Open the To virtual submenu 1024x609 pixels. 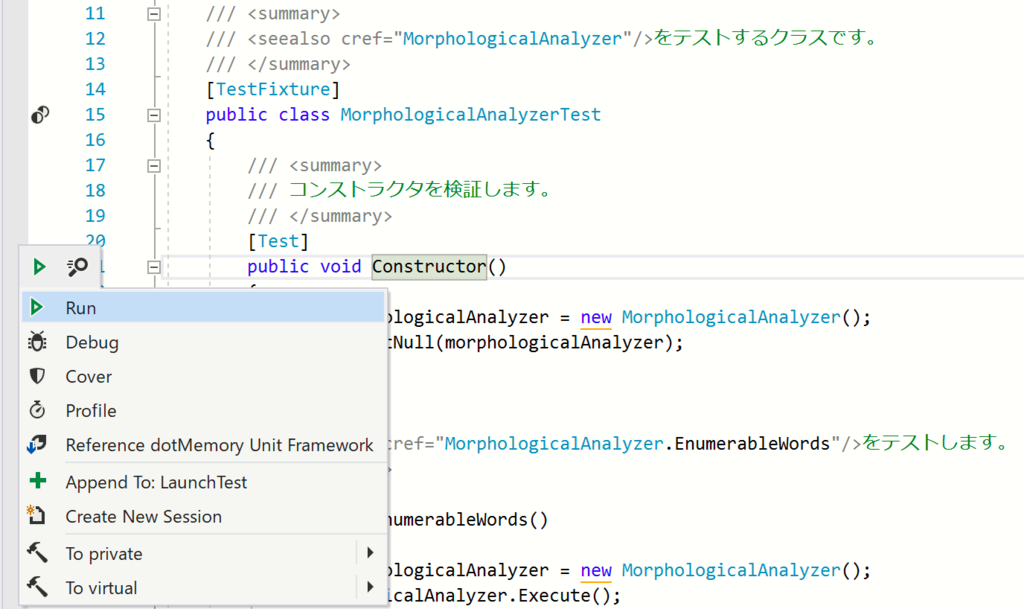pyautogui.click(x=204, y=587)
